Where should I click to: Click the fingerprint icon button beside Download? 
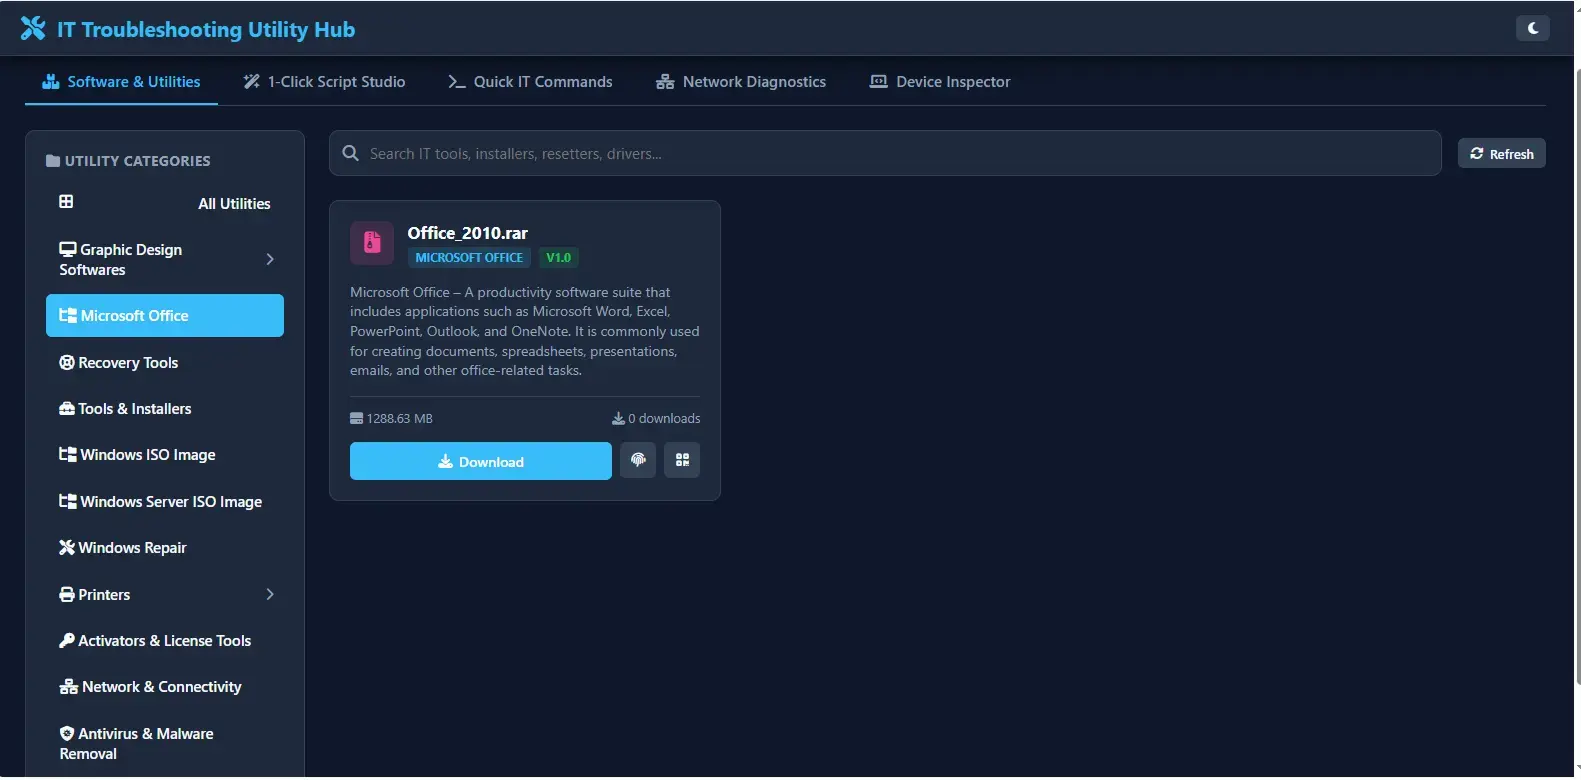pos(638,460)
